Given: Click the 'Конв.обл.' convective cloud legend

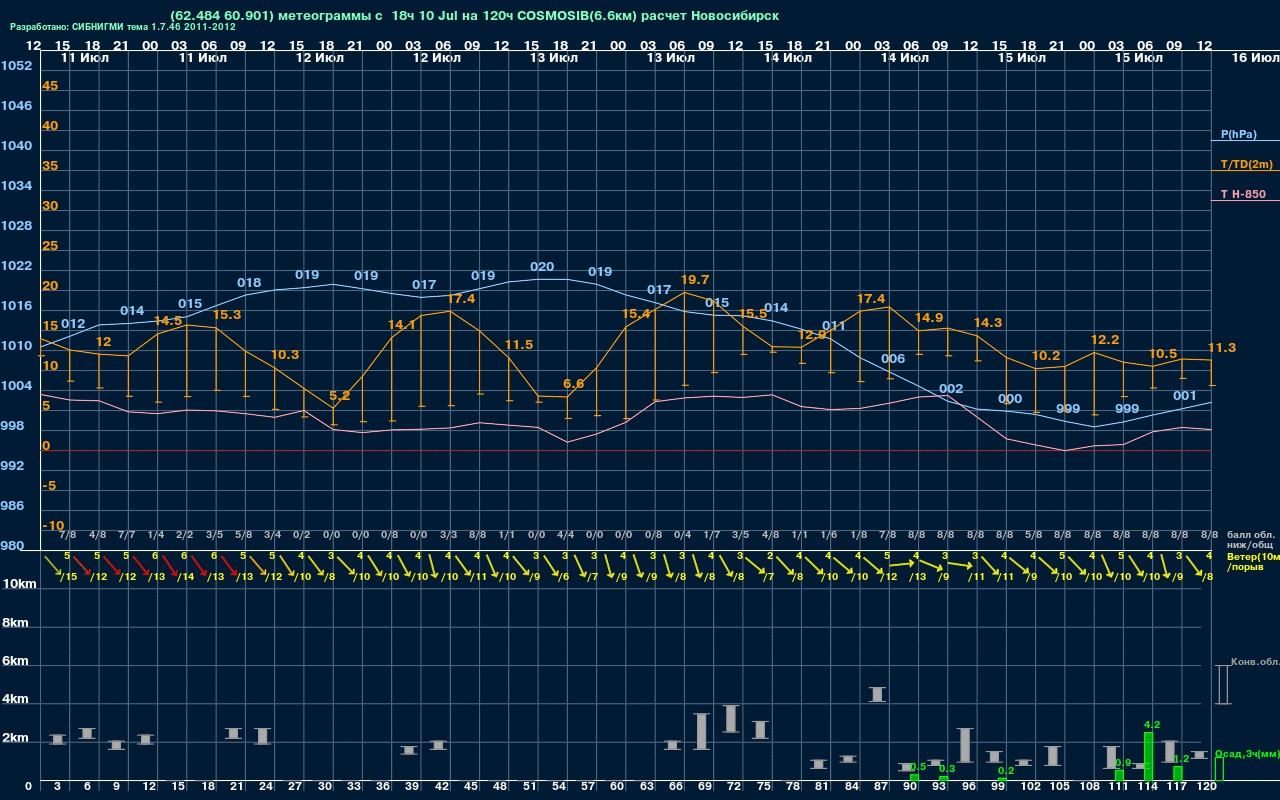Looking at the screenshot, I should click(1255, 661).
